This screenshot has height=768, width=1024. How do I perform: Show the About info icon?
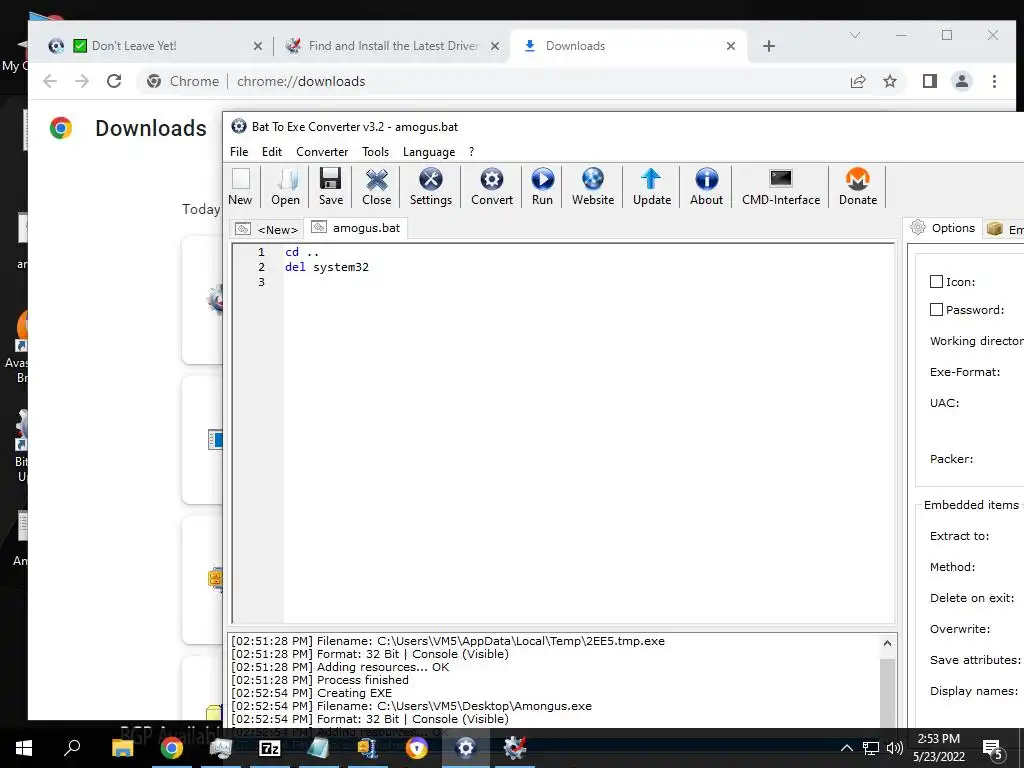707,187
